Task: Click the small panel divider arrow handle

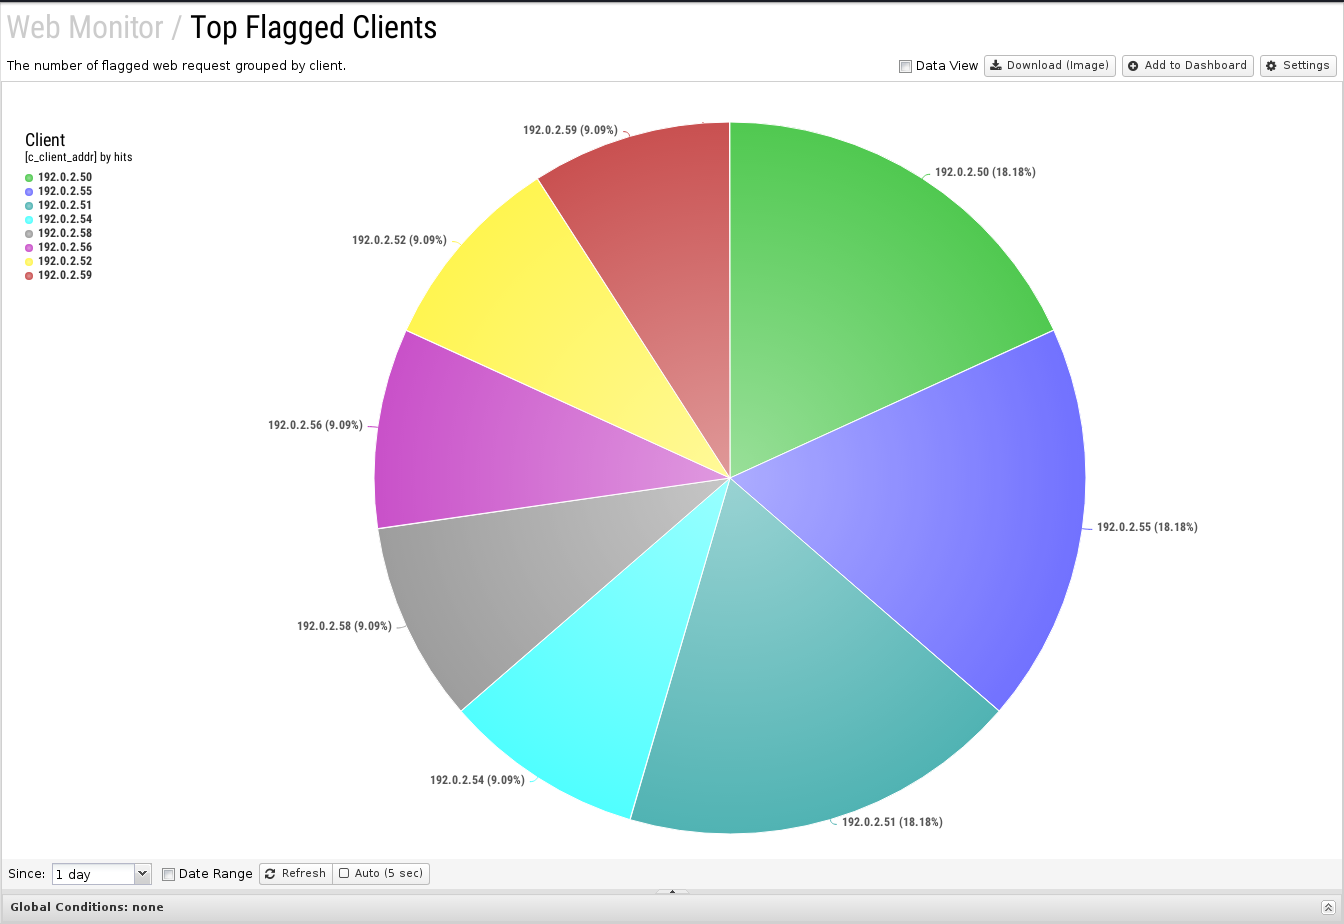Action: point(672,891)
